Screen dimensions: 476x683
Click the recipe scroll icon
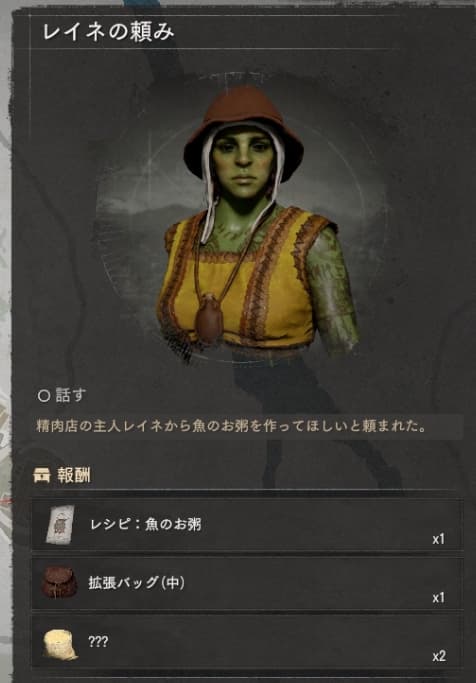61,524
